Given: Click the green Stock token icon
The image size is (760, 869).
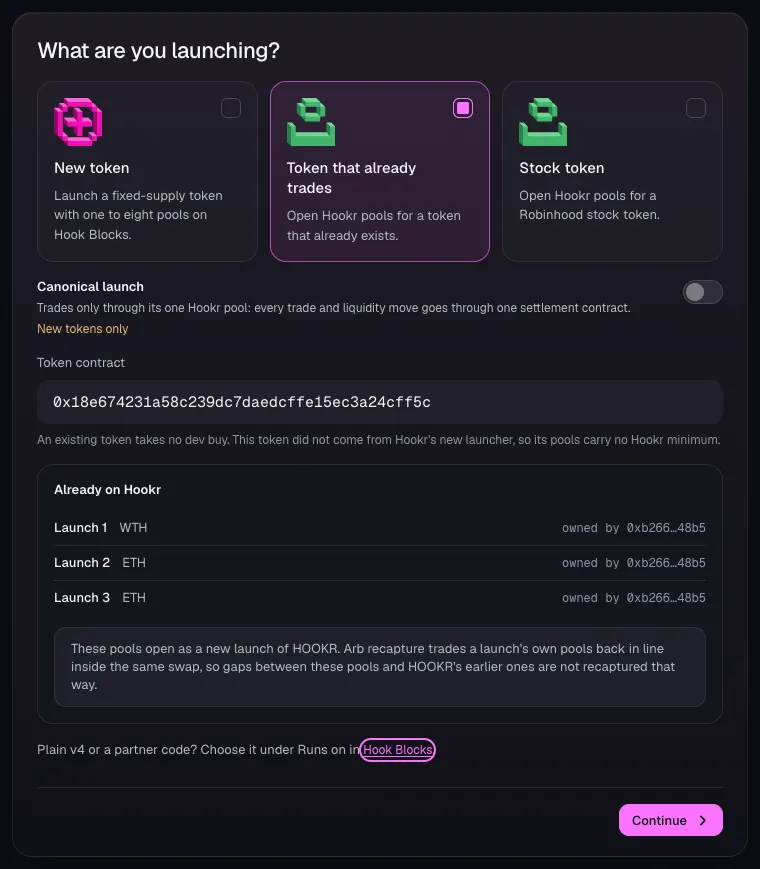Looking at the screenshot, I should click(x=543, y=122).
